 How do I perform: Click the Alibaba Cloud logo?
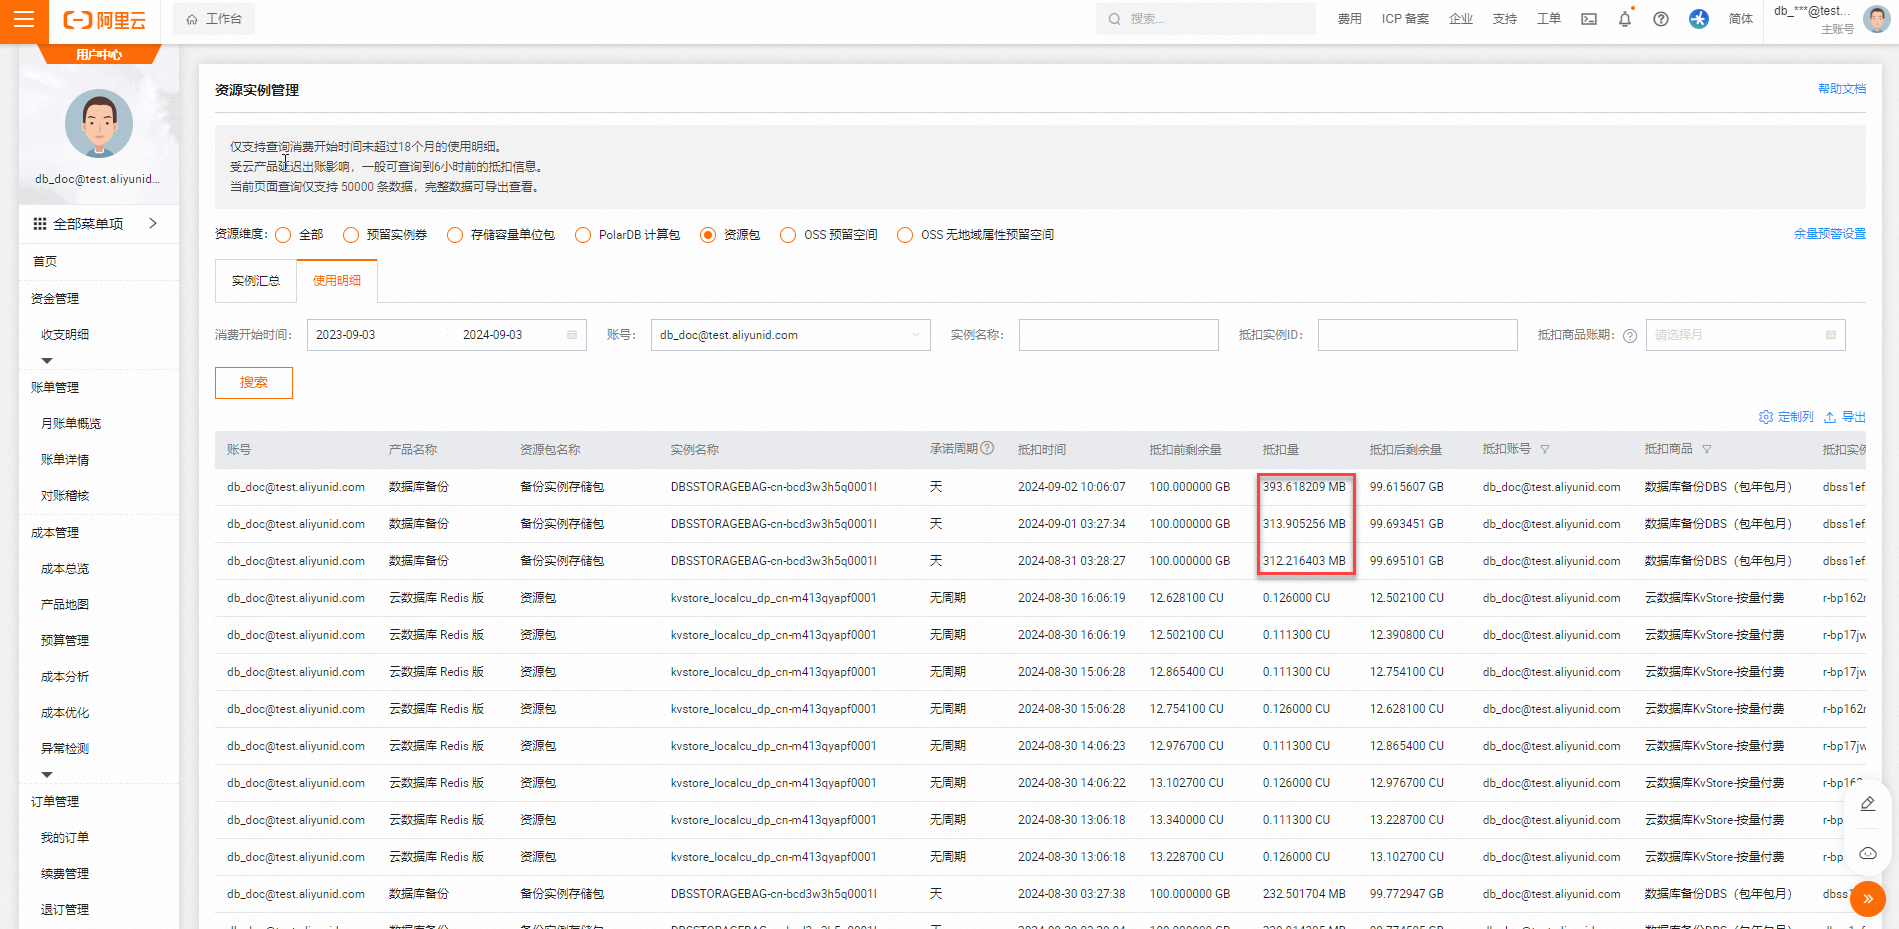tap(105, 20)
